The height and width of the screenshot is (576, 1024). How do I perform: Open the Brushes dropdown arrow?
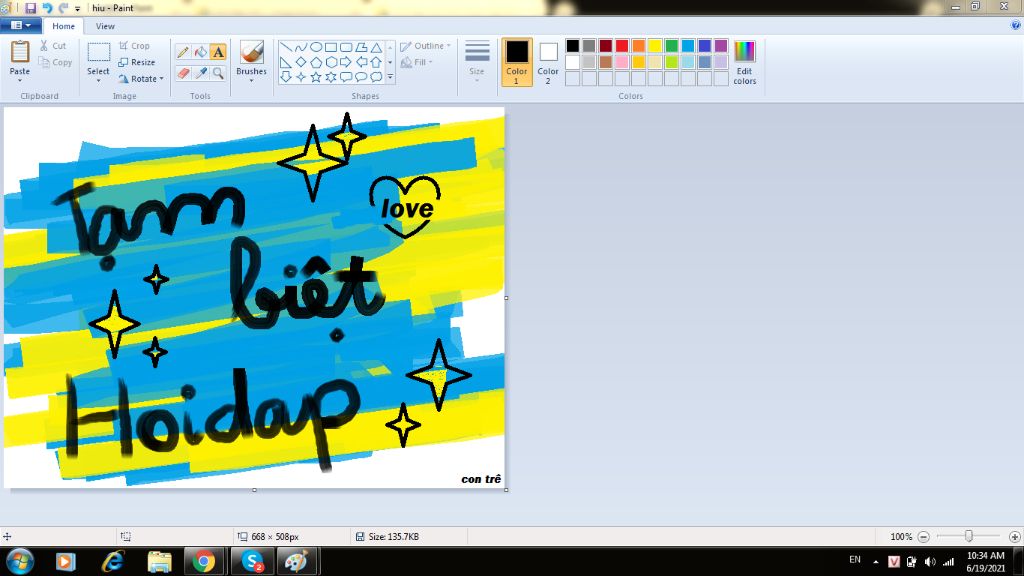coord(251,80)
